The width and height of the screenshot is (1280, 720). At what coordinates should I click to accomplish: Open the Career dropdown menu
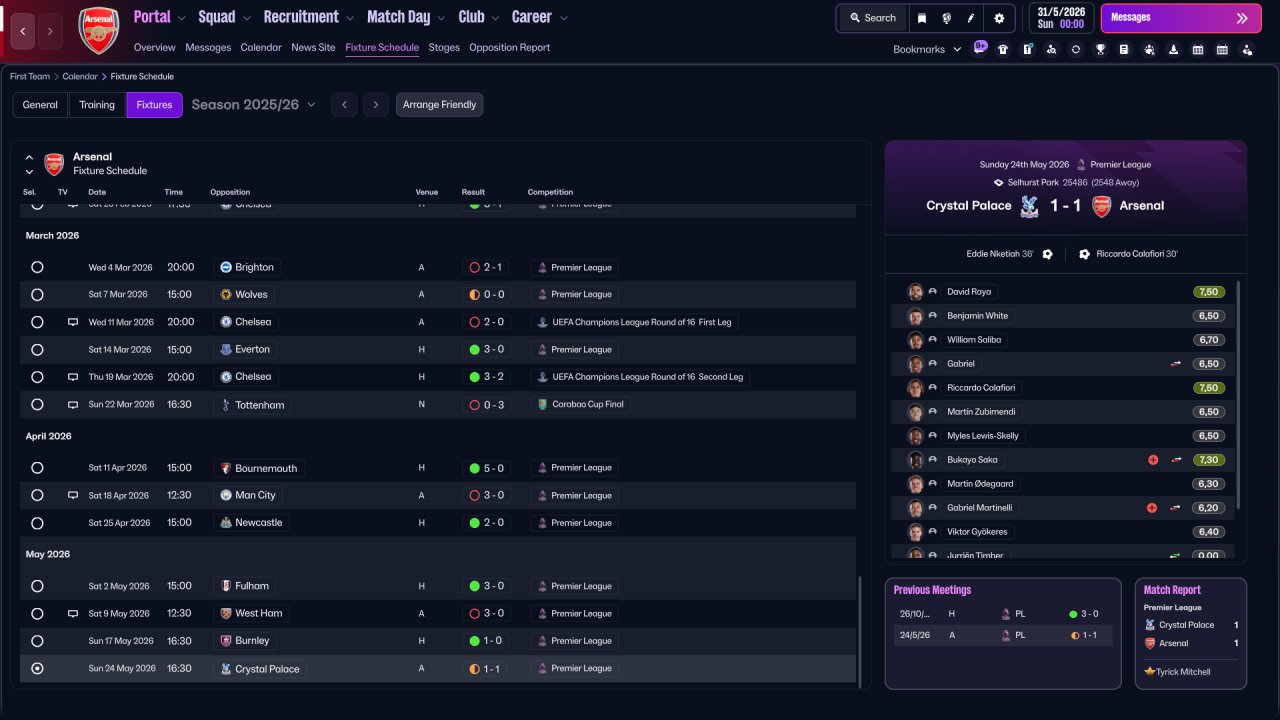(539, 17)
